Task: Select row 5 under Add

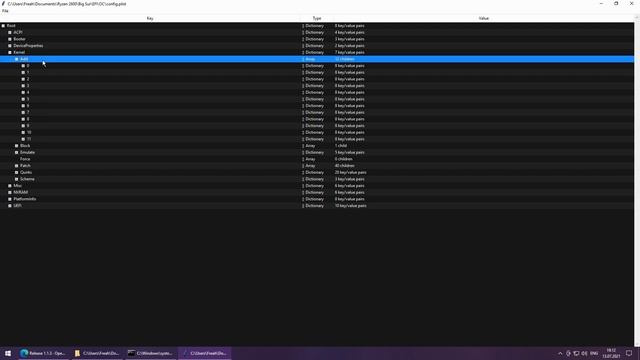Action: click(317, 99)
